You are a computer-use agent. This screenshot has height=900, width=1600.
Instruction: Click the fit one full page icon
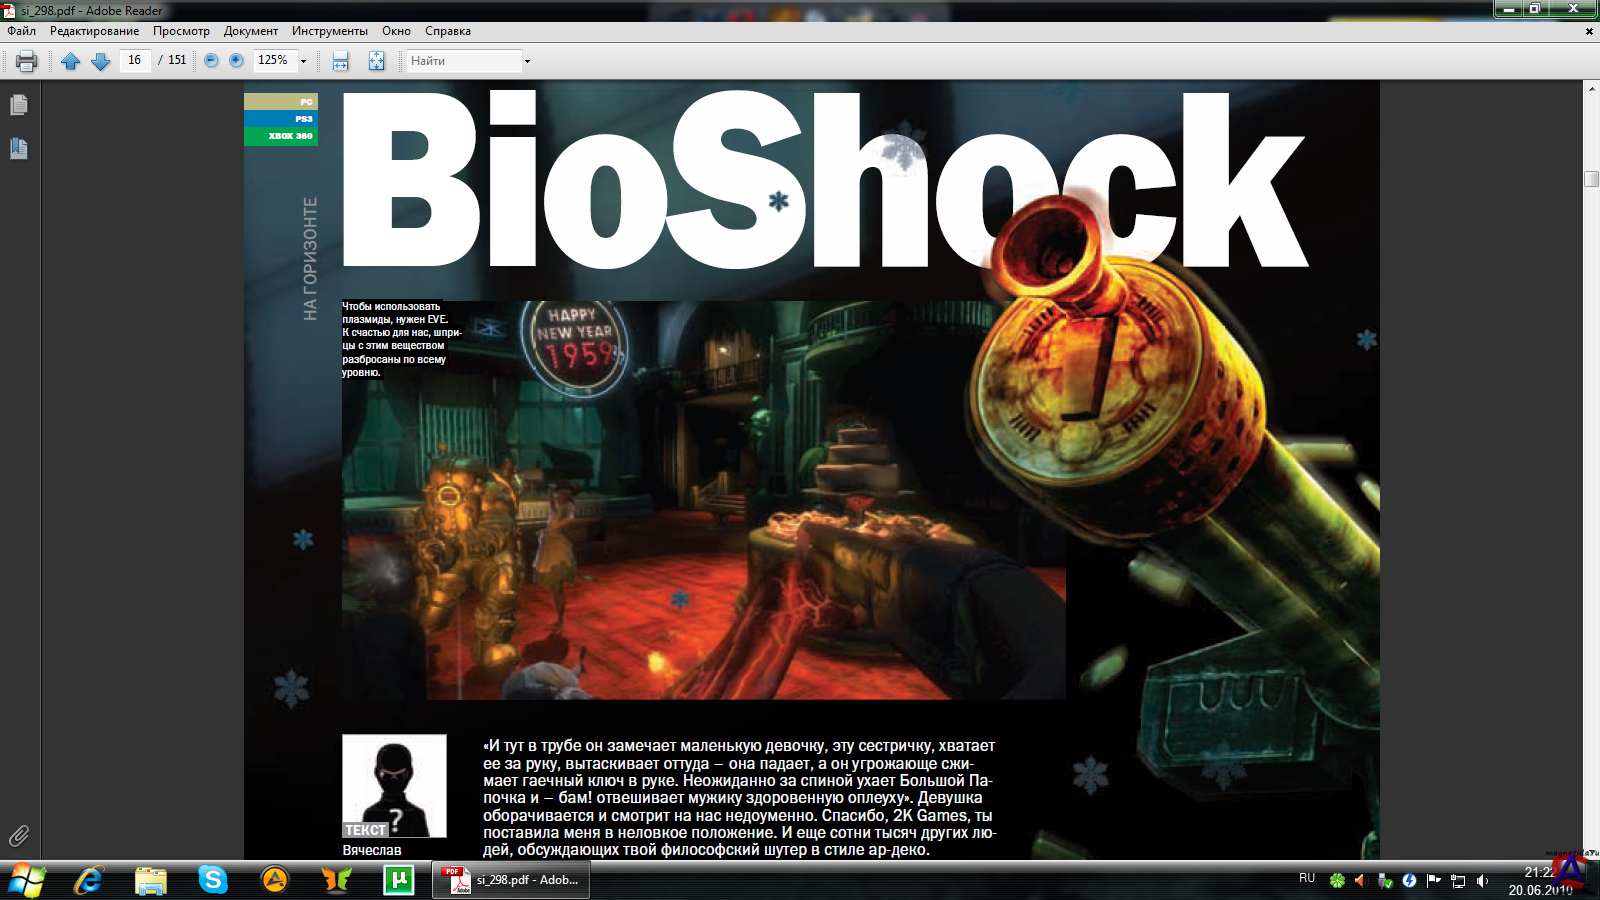tap(376, 61)
